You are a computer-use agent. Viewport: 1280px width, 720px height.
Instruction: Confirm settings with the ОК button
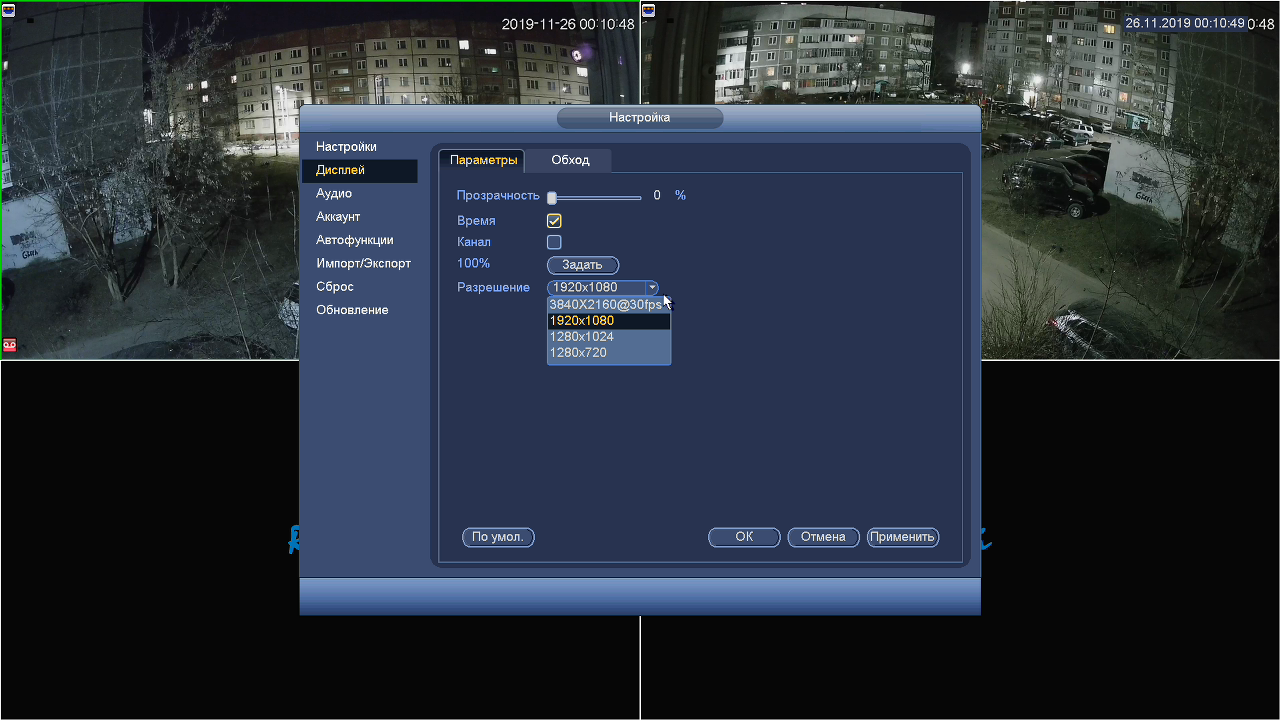[x=744, y=537]
